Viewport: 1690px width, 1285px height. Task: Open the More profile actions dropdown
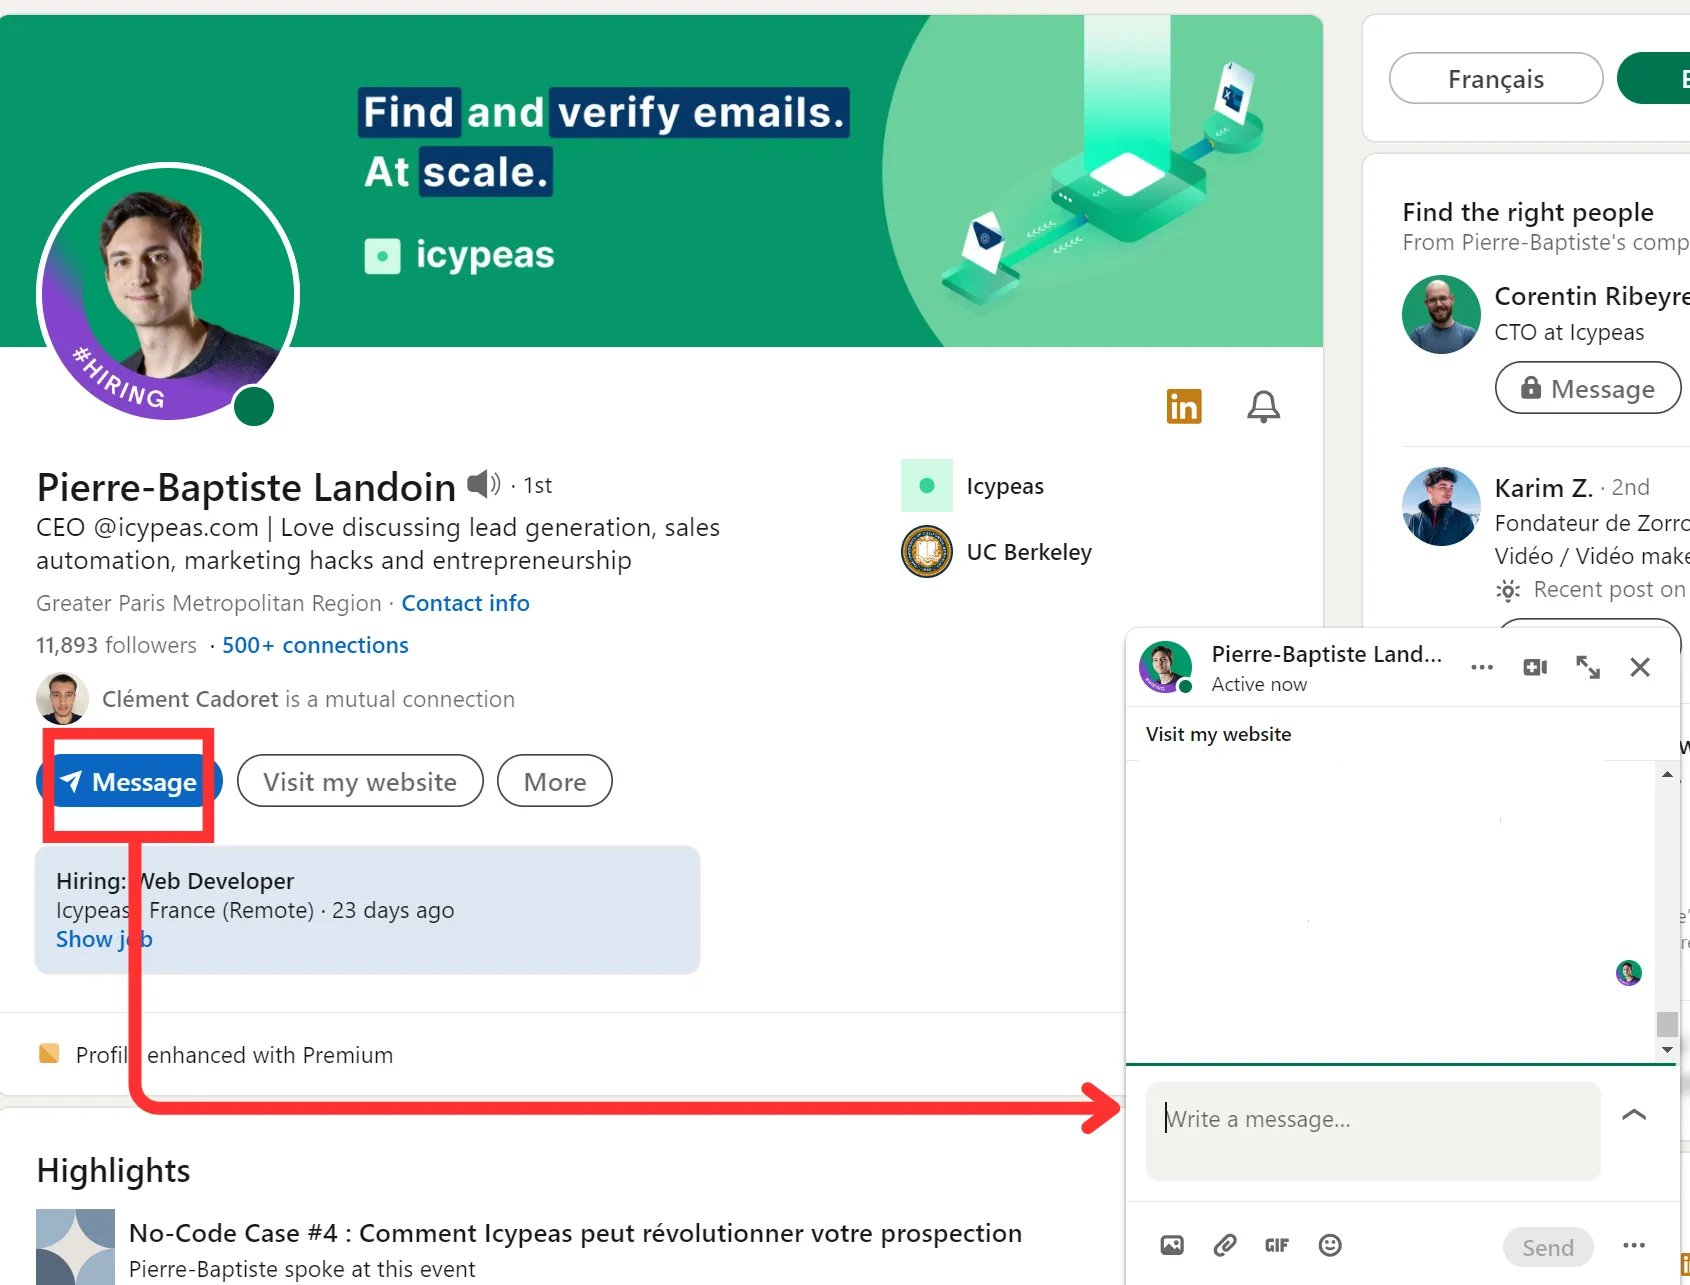coord(555,781)
